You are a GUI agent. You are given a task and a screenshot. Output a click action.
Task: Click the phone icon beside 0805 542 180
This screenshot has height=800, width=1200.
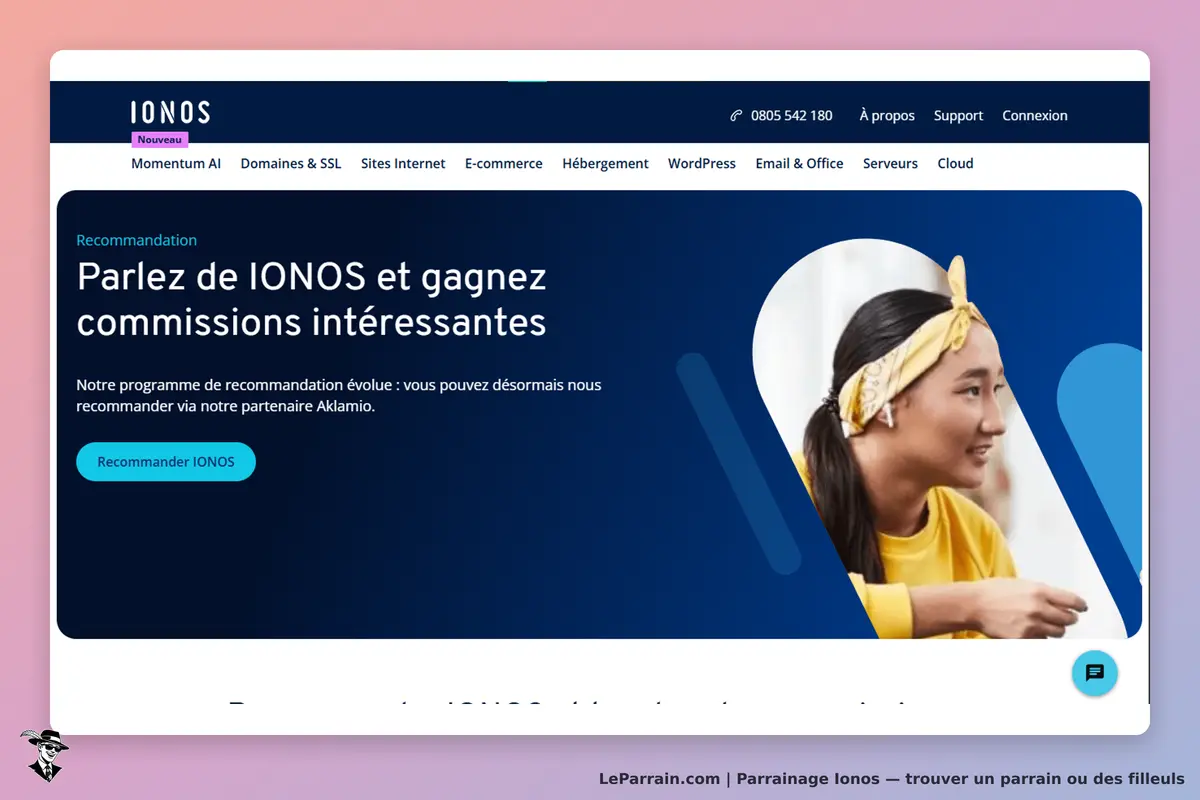[x=737, y=116]
